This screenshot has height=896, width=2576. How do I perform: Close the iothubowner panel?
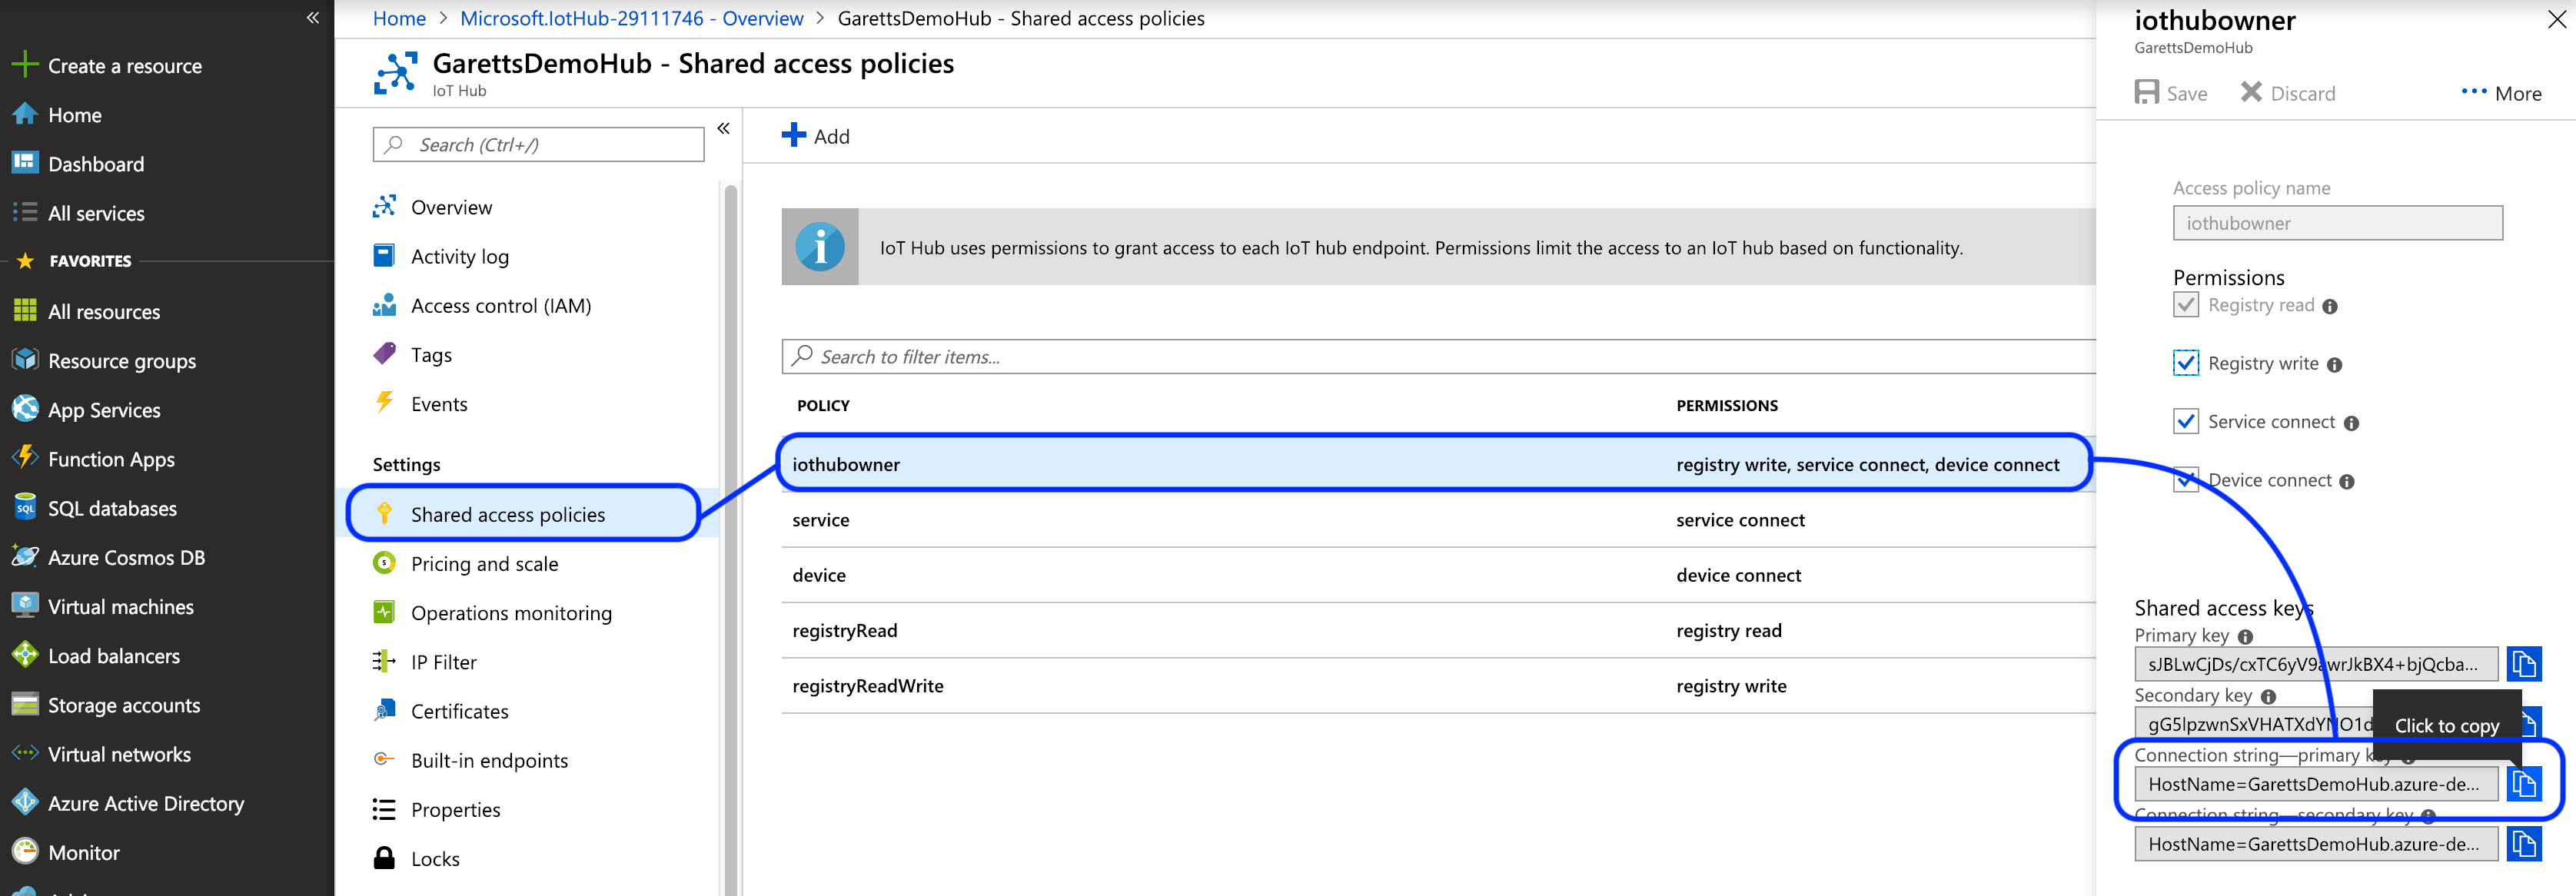point(2555,19)
